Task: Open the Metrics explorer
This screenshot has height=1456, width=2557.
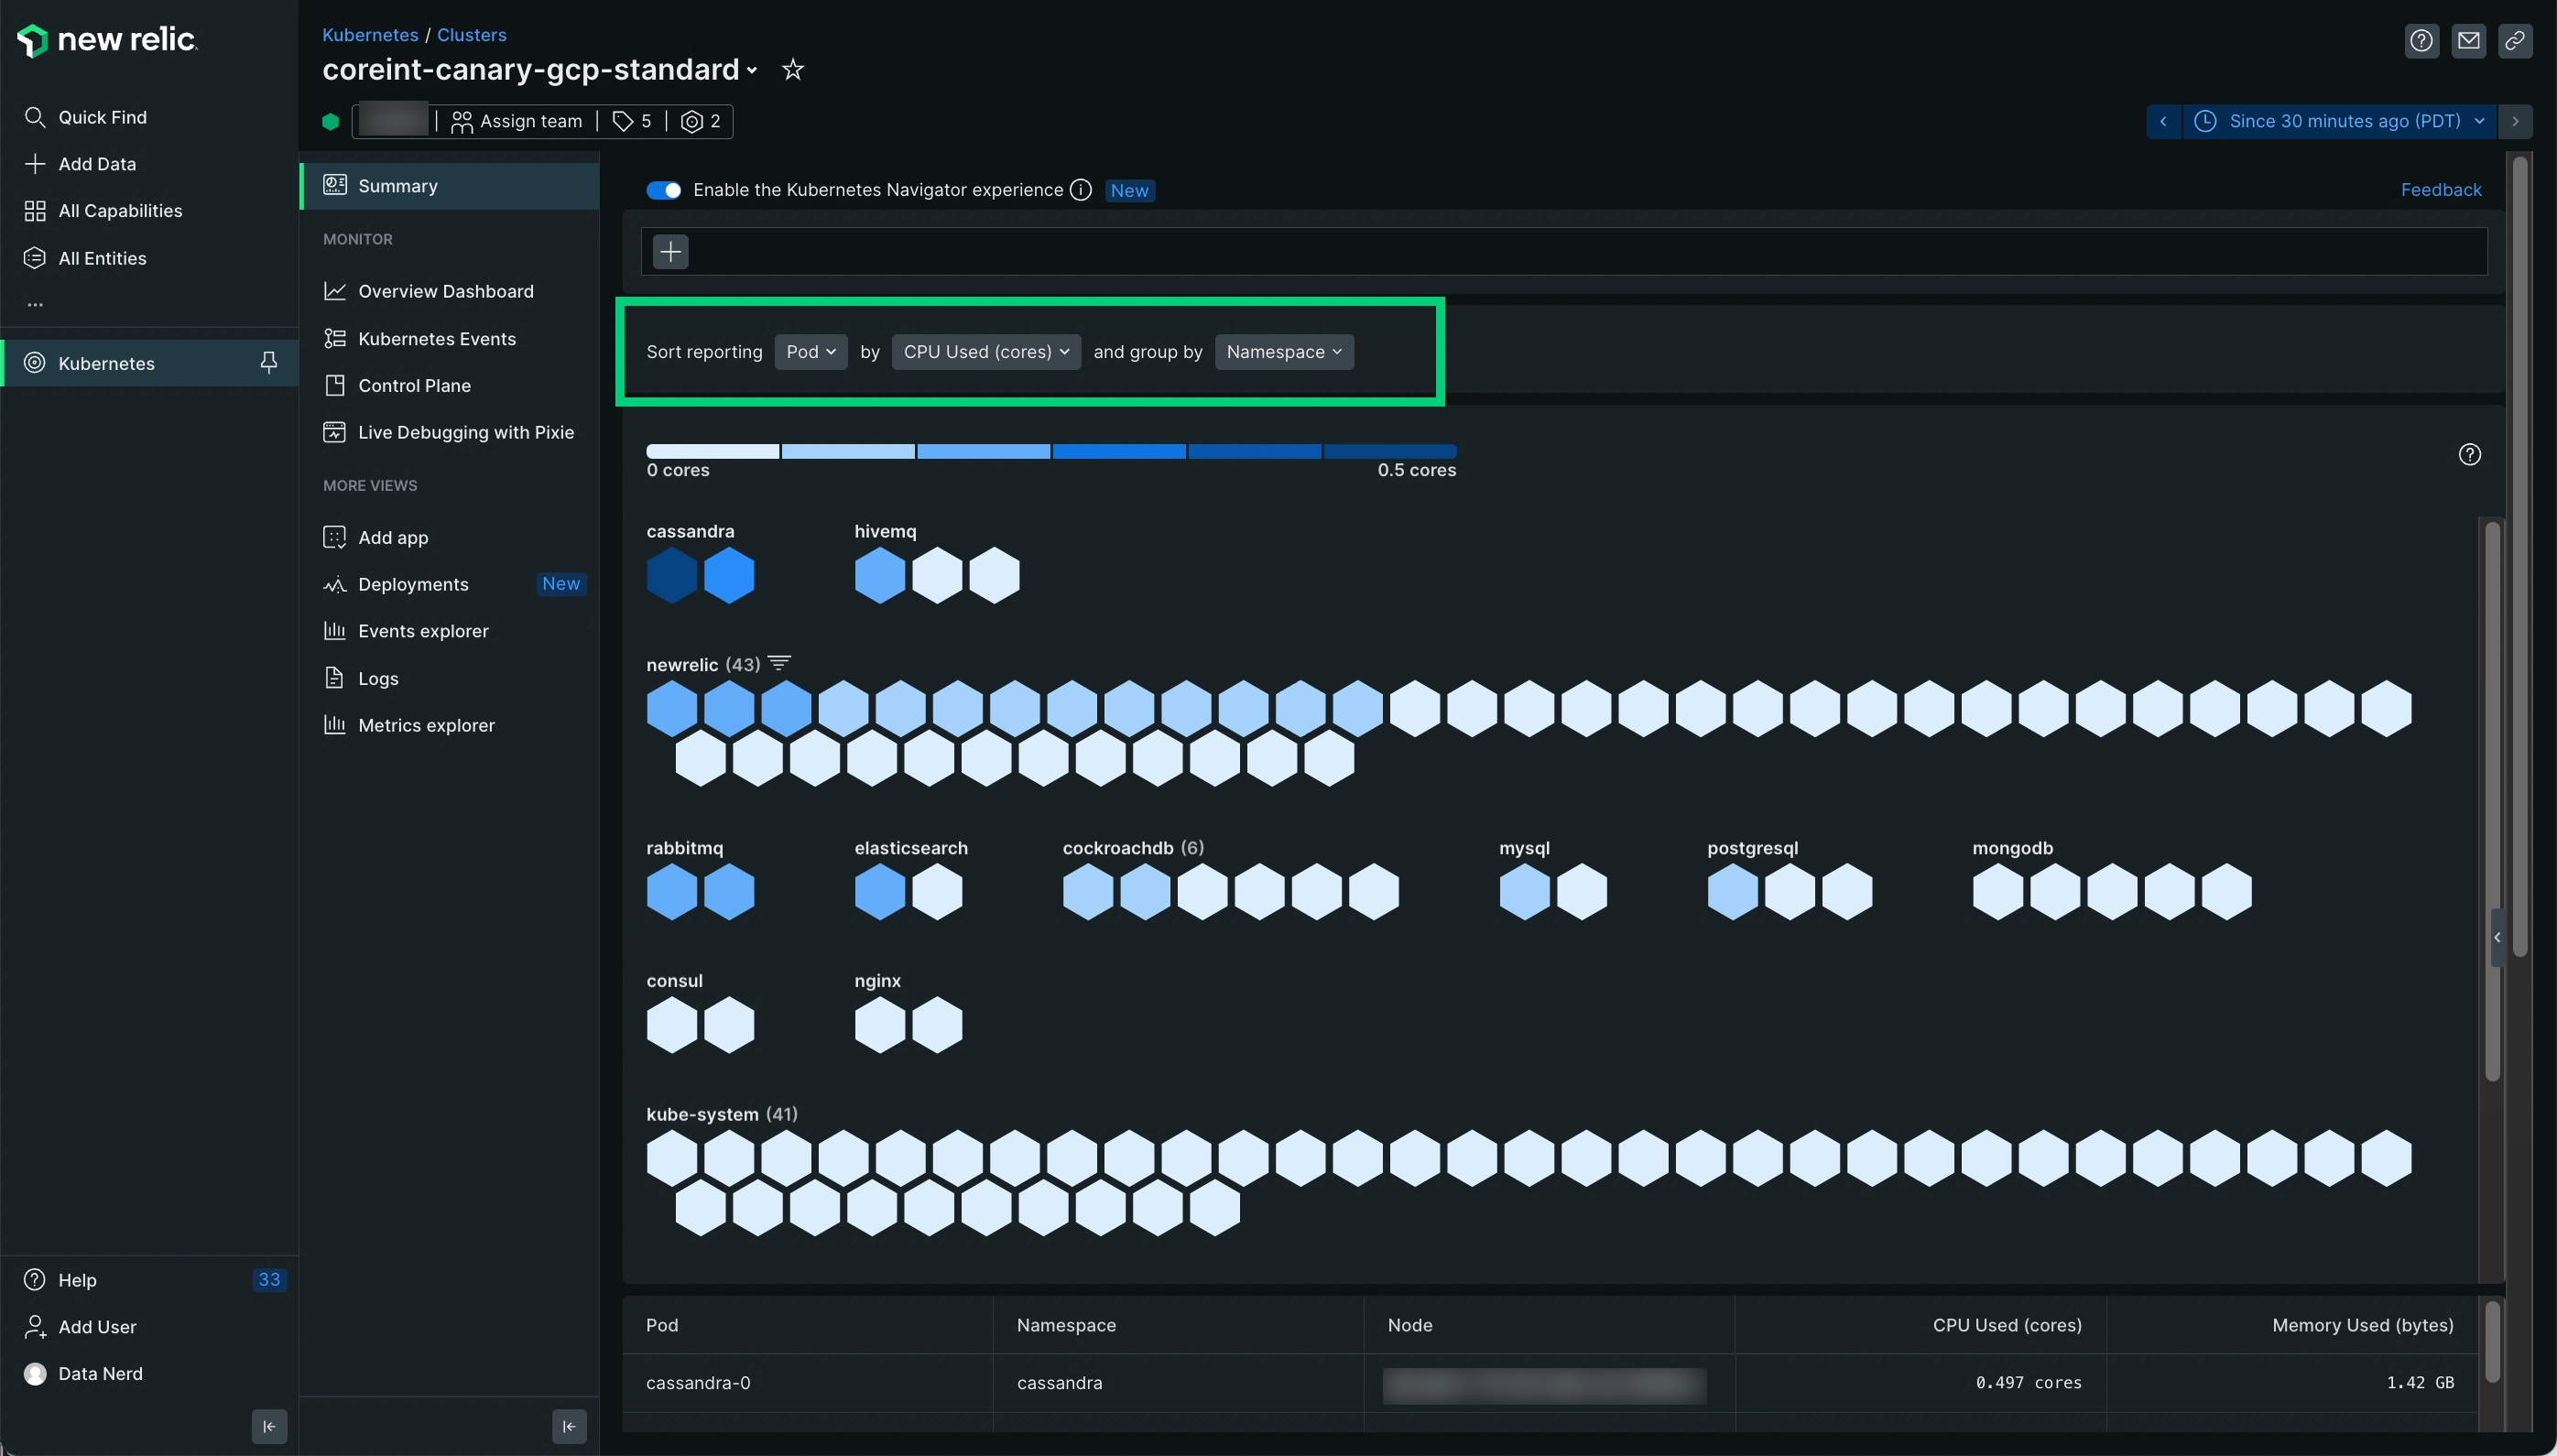Action: pos(427,725)
